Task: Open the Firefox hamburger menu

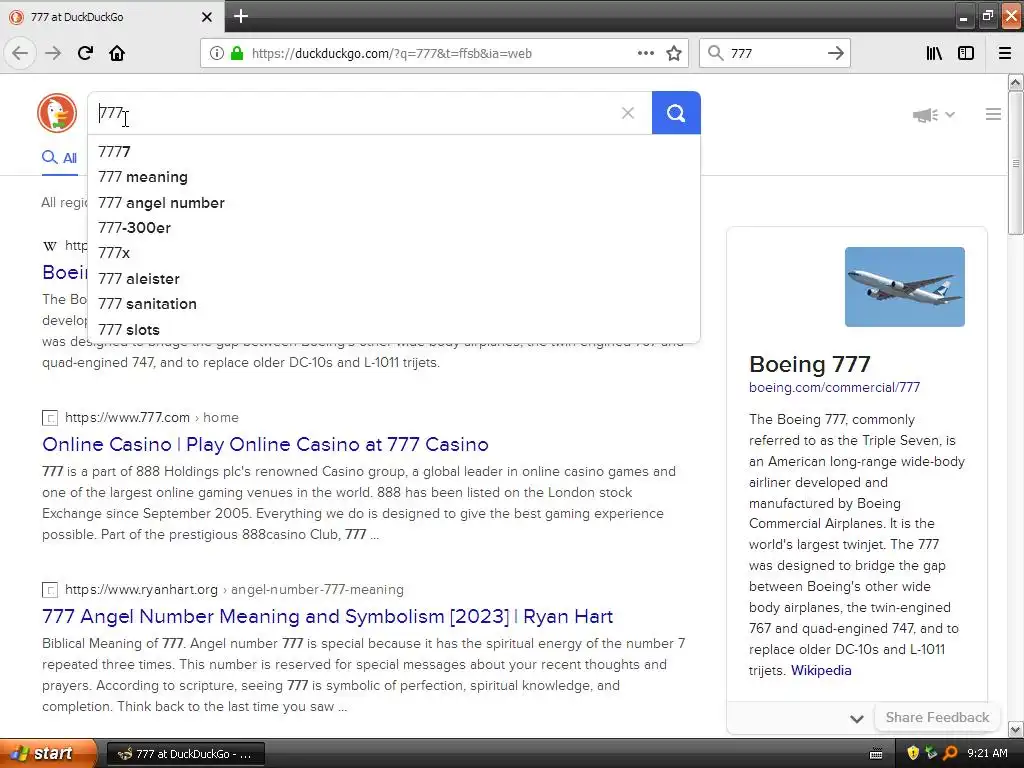Action: pos(1005,53)
